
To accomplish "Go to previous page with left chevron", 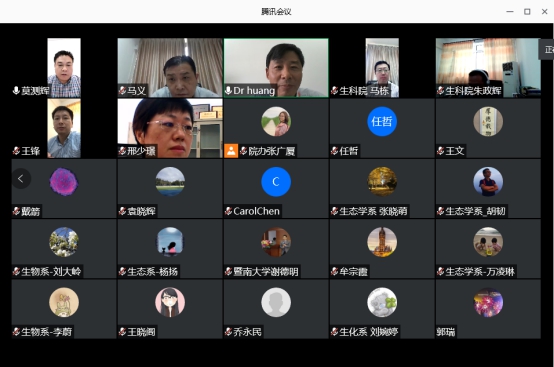I will point(21,179).
